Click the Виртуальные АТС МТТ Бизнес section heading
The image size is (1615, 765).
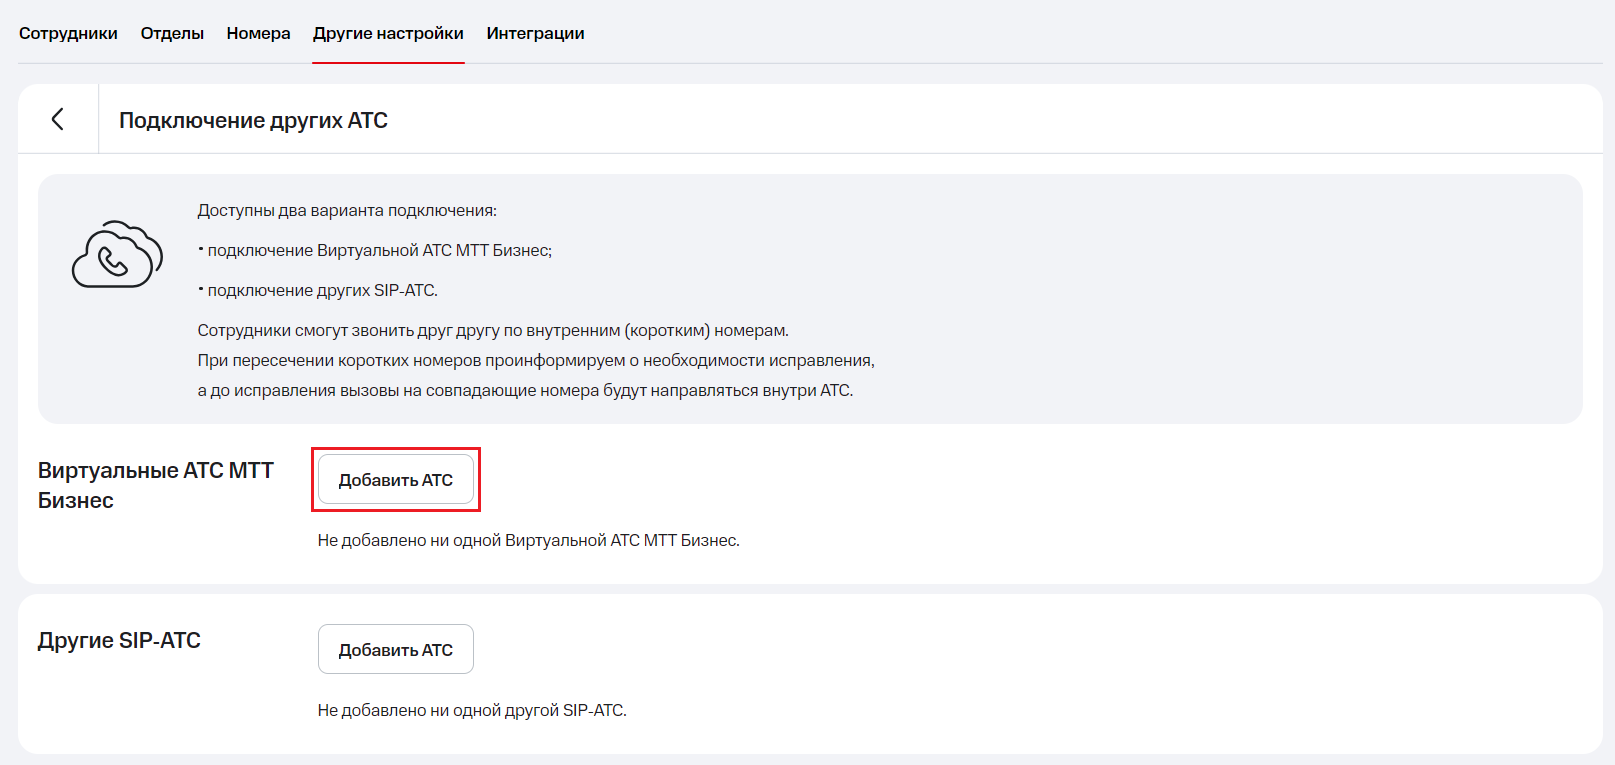tap(155, 485)
